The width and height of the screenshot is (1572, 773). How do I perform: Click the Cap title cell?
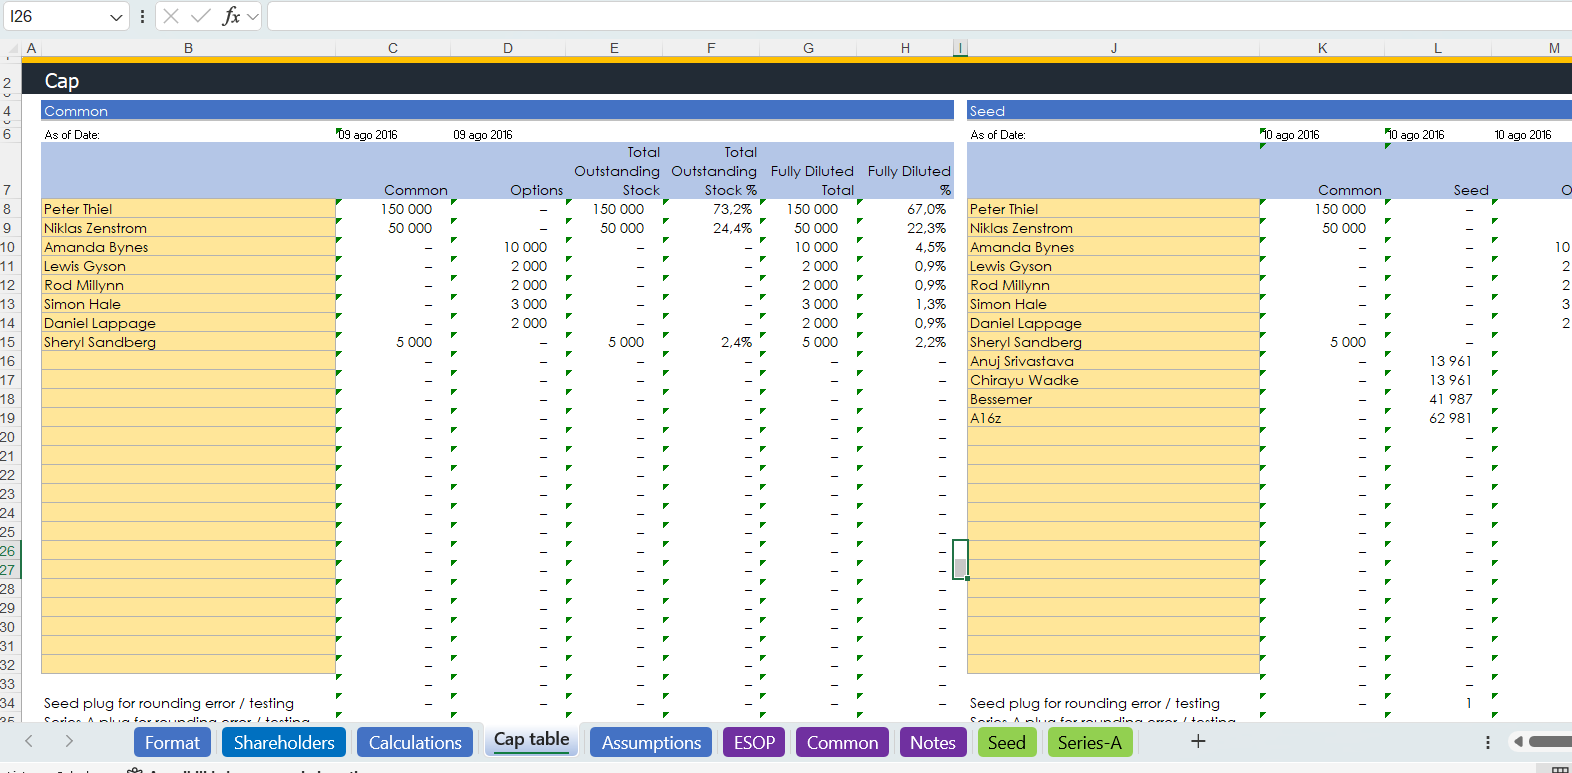coord(62,81)
